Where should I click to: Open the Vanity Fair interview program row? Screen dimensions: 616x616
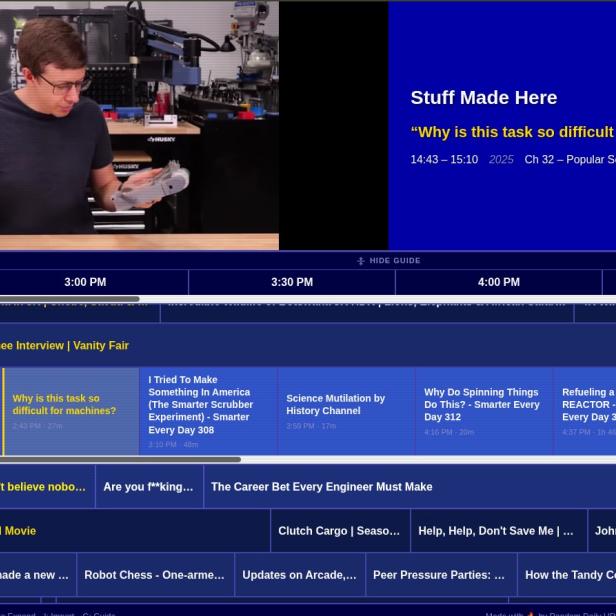coord(308,346)
